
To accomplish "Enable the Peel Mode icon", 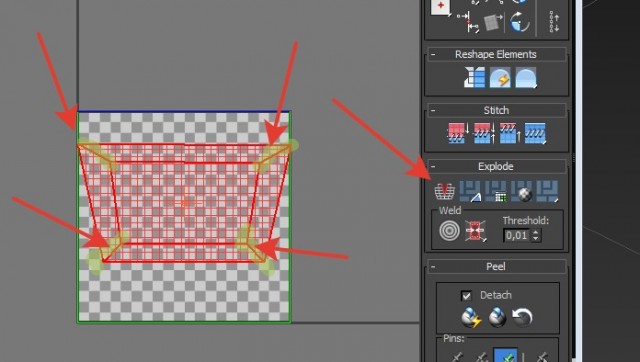I will (497, 318).
